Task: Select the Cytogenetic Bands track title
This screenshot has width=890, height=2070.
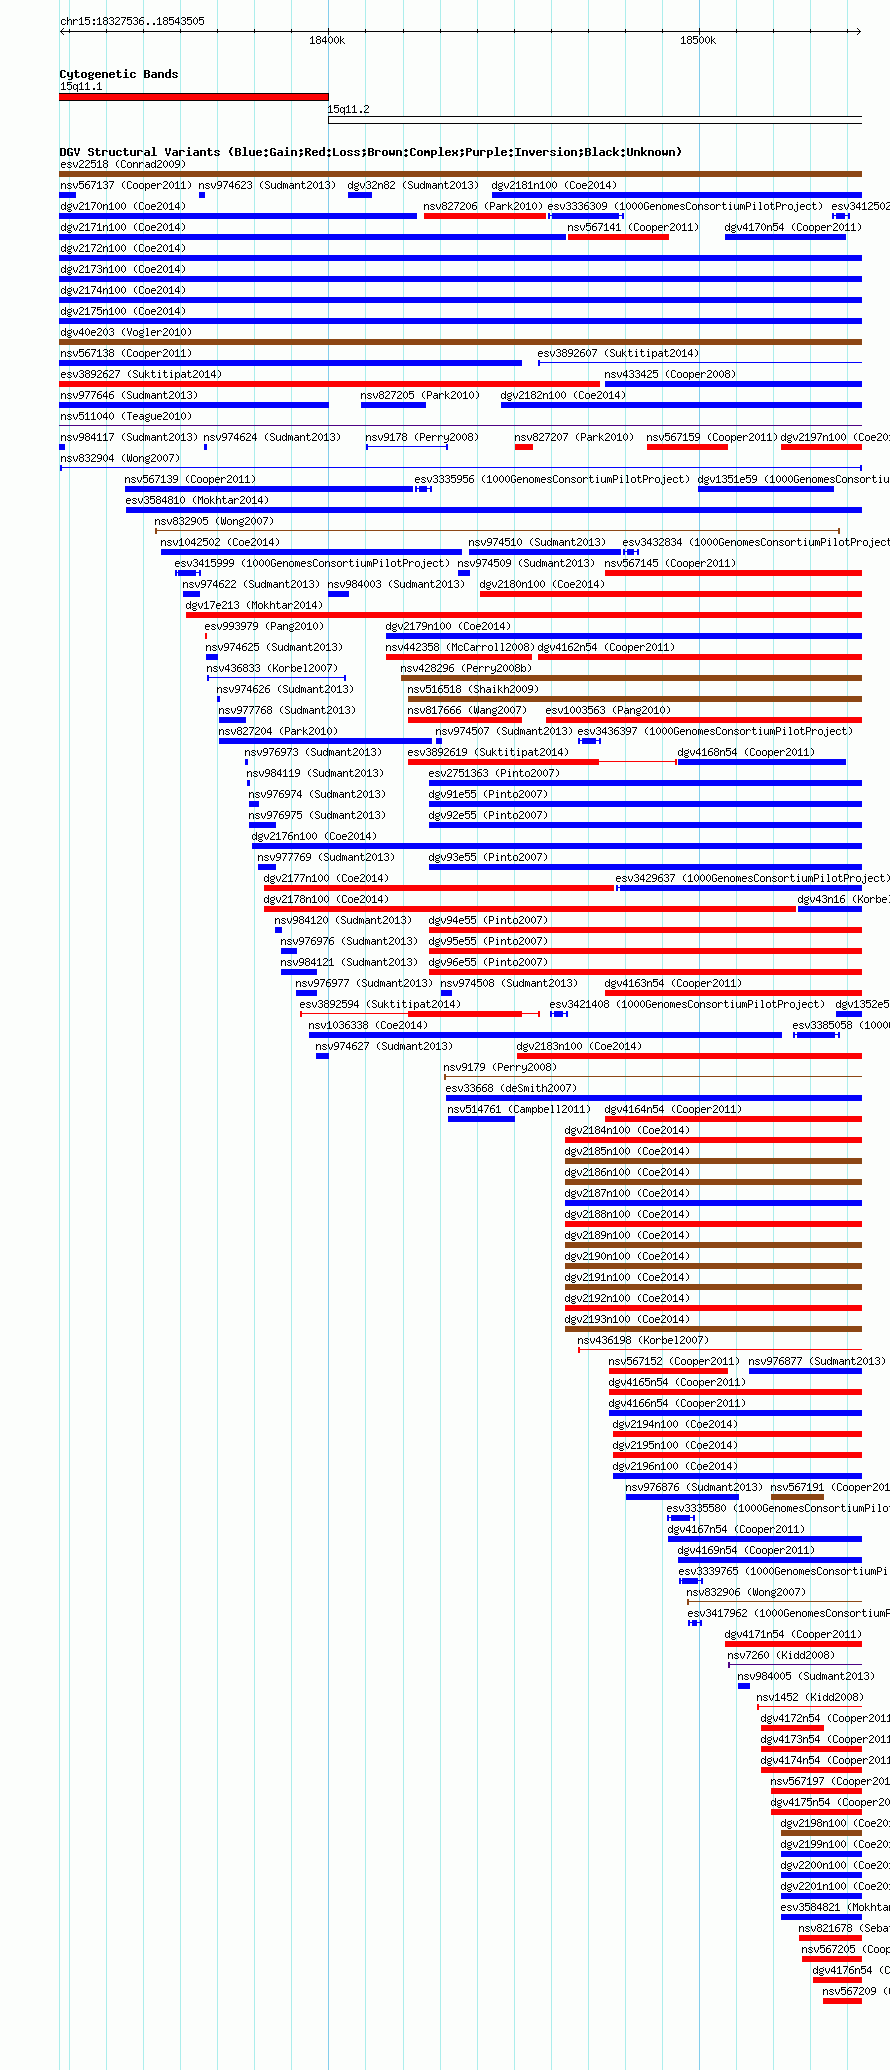Action: pos(119,74)
